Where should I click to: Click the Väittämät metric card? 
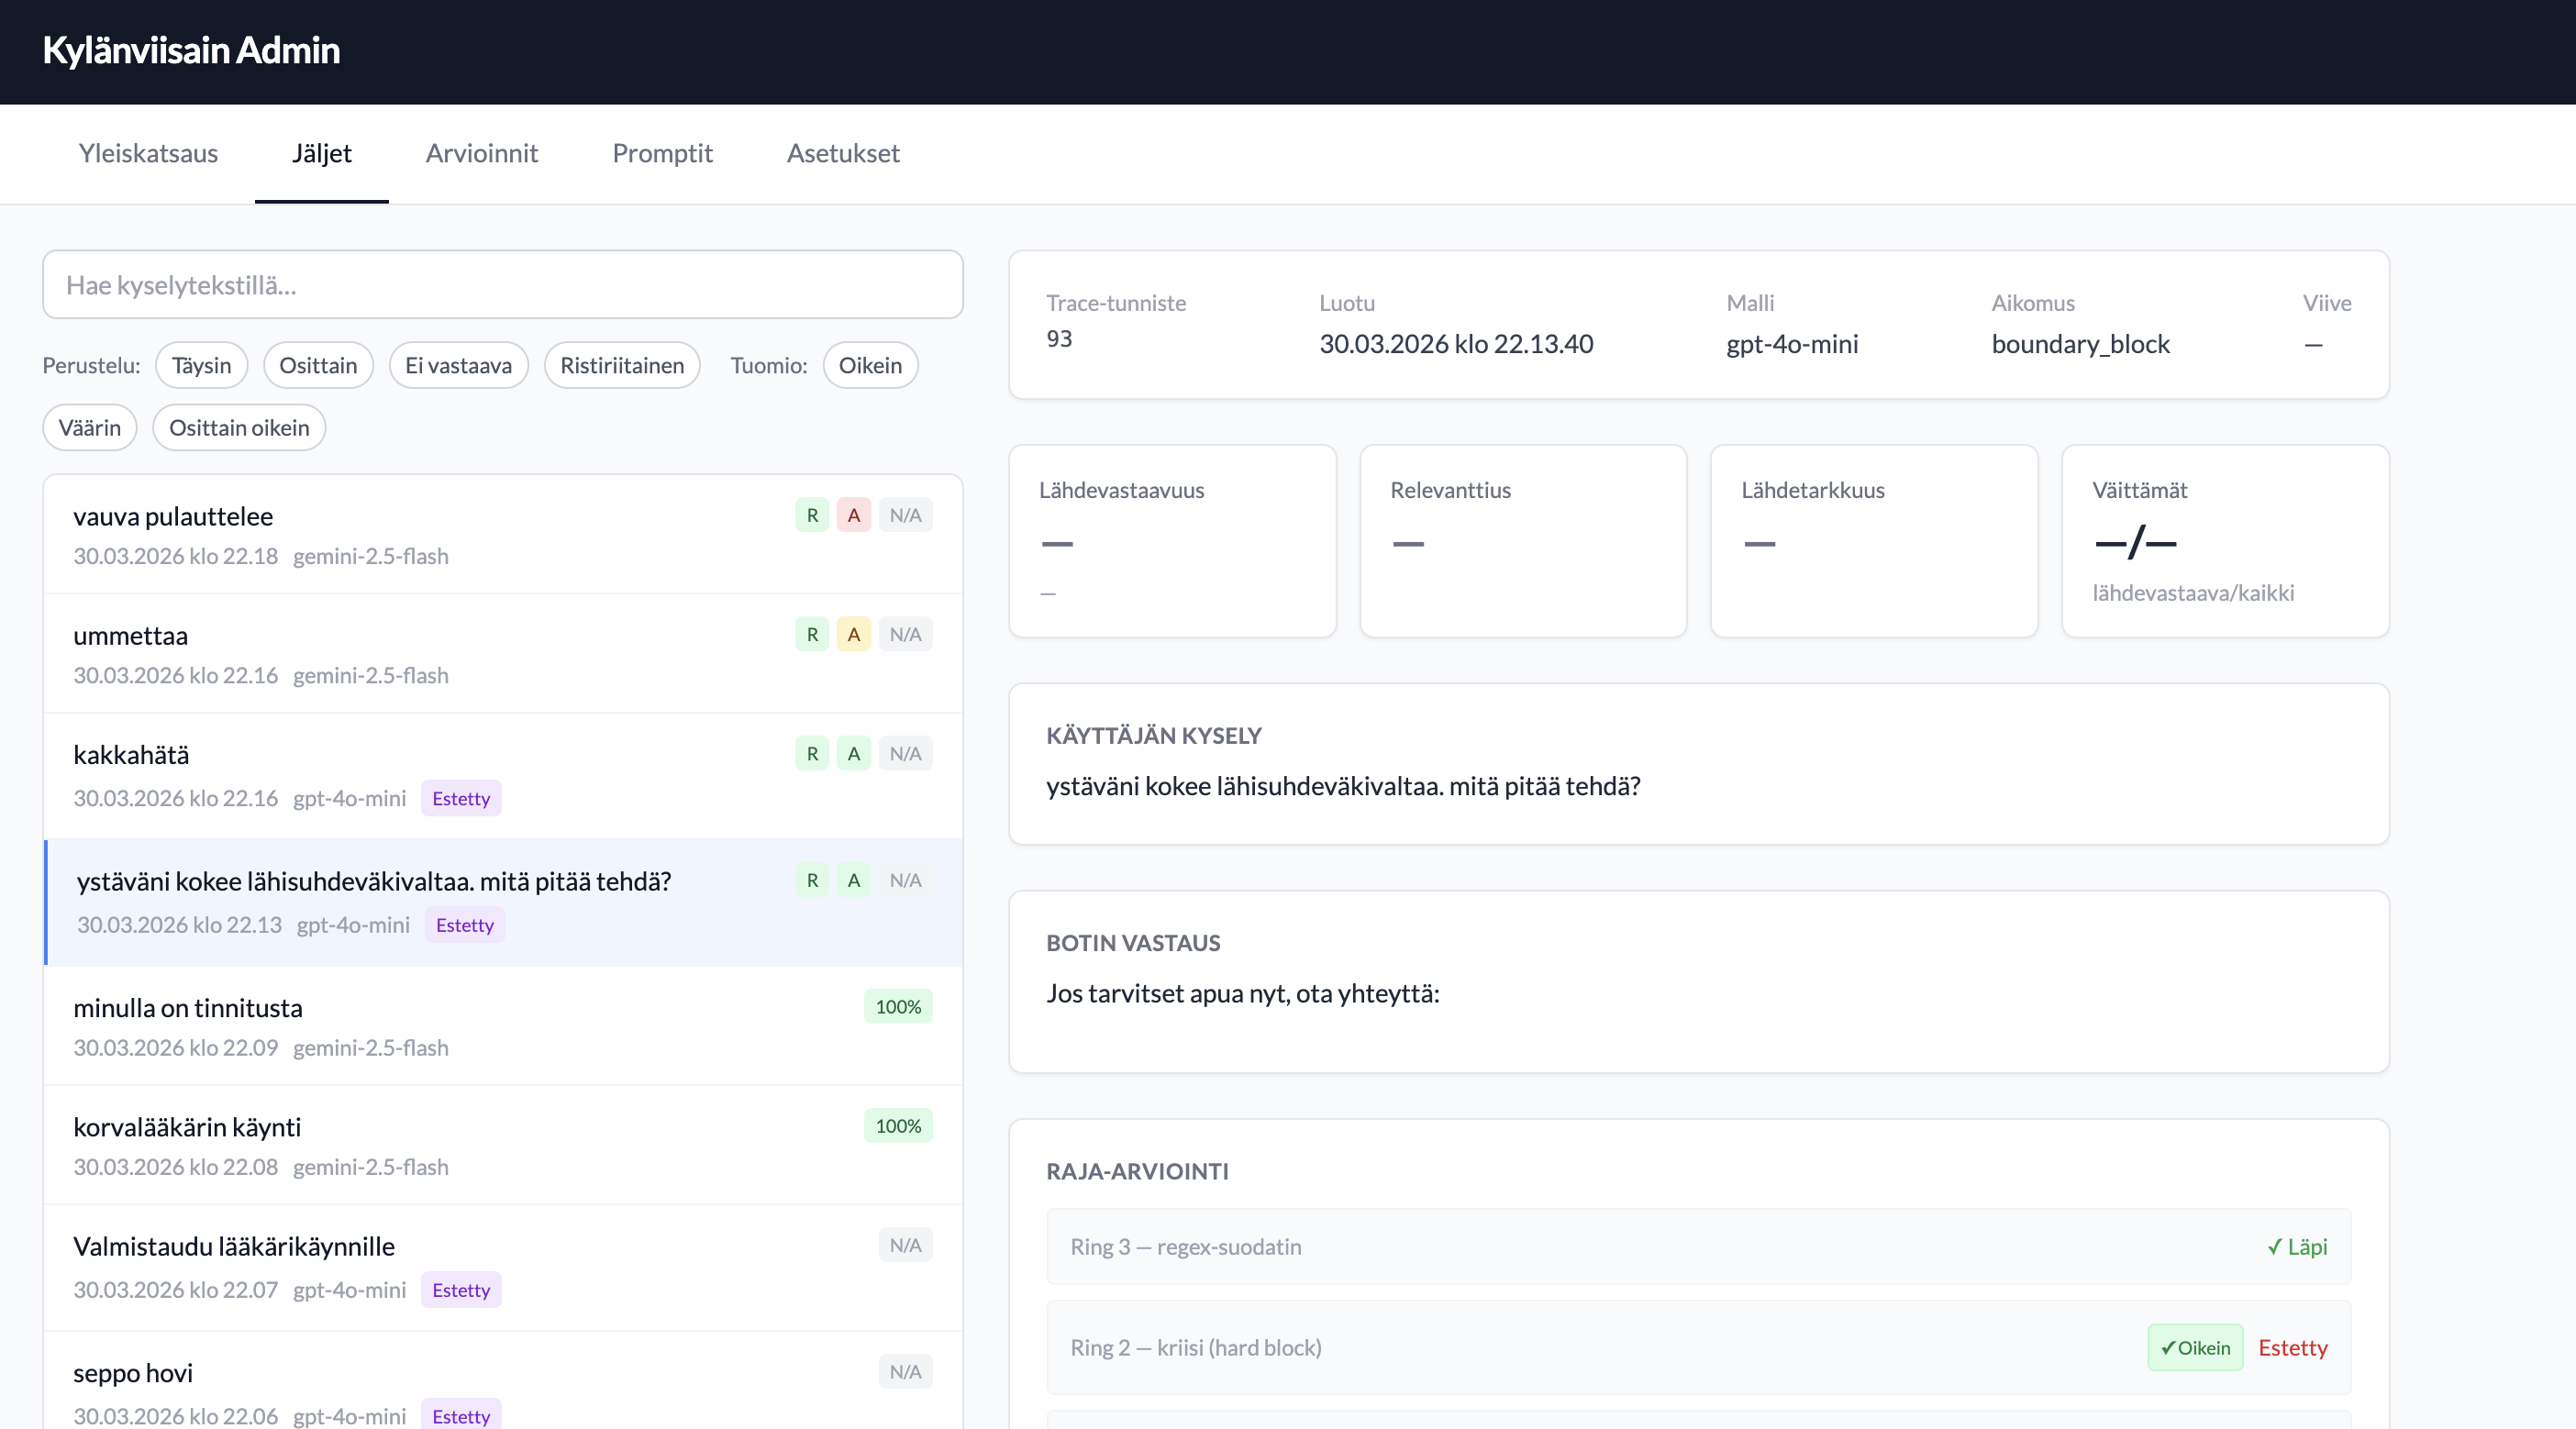tap(2225, 541)
